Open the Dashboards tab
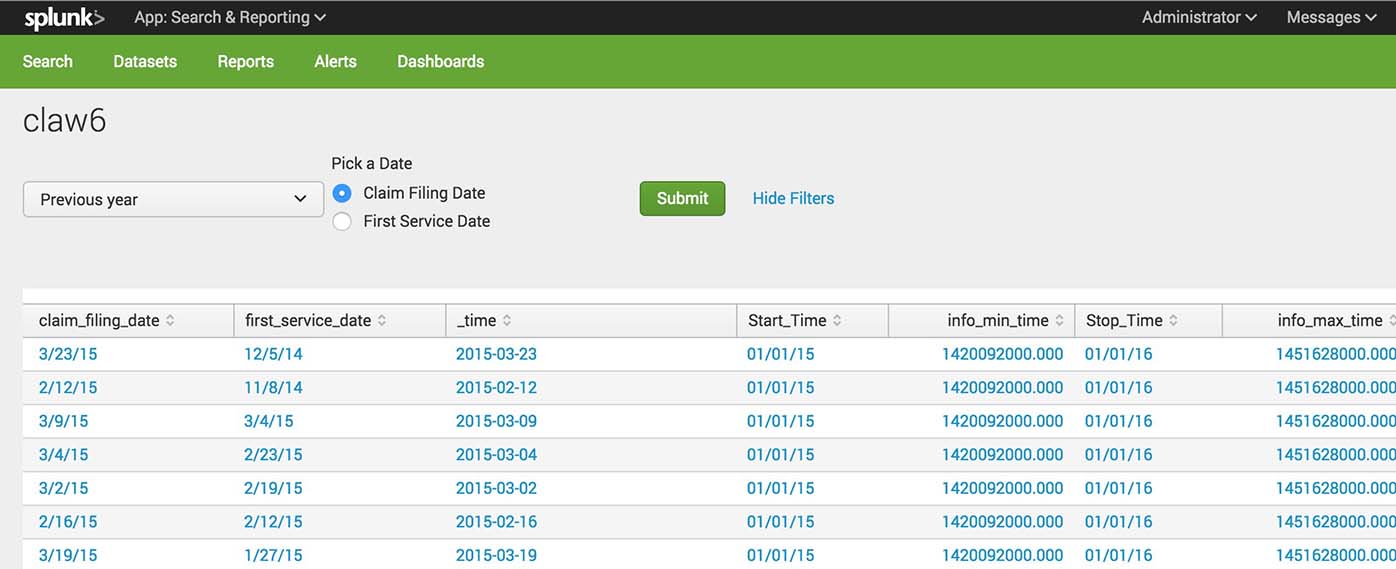Viewport: 1396px width, 569px height. click(440, 61)
